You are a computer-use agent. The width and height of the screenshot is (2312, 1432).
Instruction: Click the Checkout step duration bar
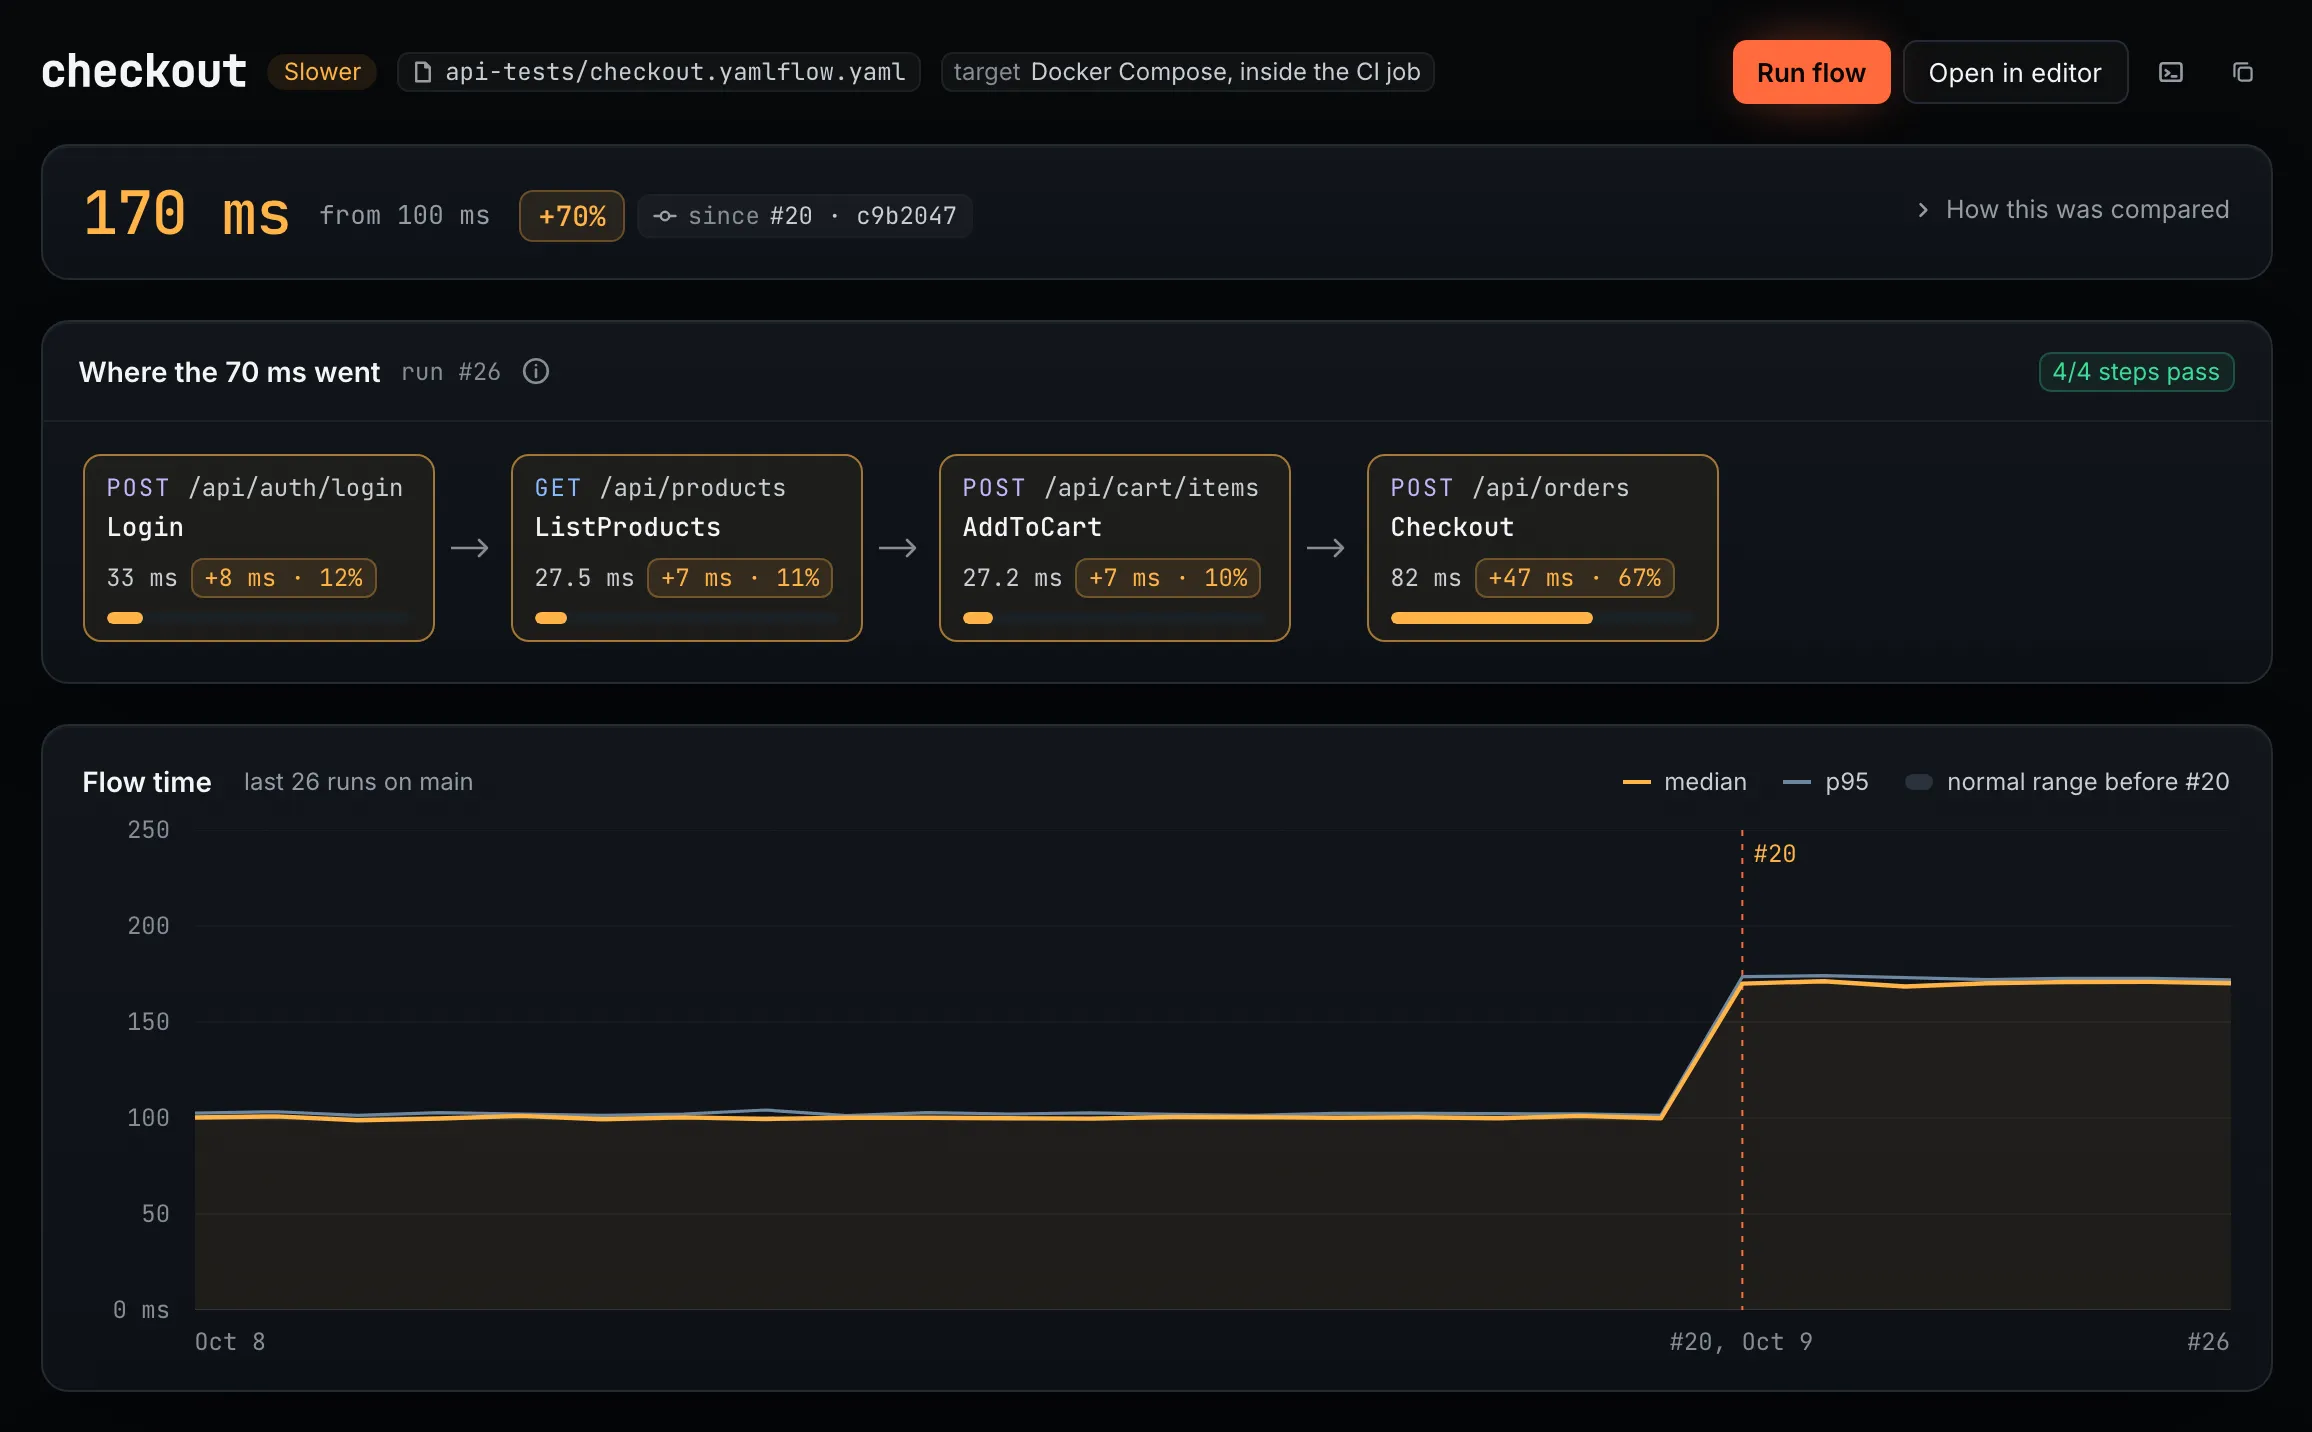(1541, 618)
